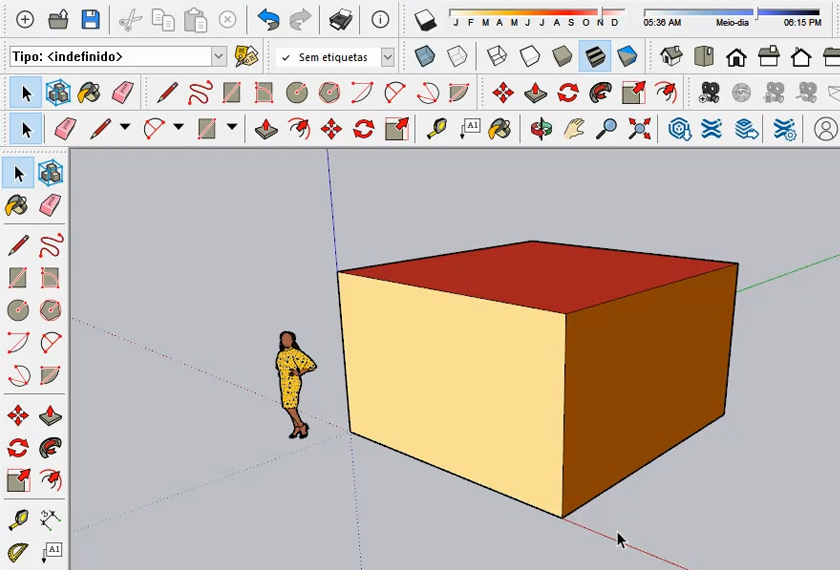Open the 'Tipo: <indefinido>' dropdown
The width and height of the screenshot is (840, 570).
219,57
